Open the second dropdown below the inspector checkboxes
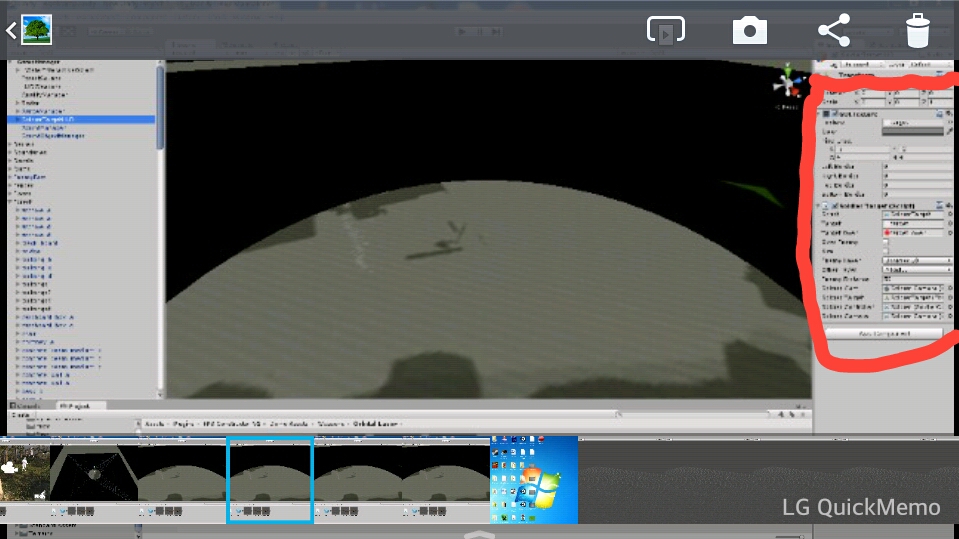Viewport: 959px width, 539px height. (x=917, y=270)
